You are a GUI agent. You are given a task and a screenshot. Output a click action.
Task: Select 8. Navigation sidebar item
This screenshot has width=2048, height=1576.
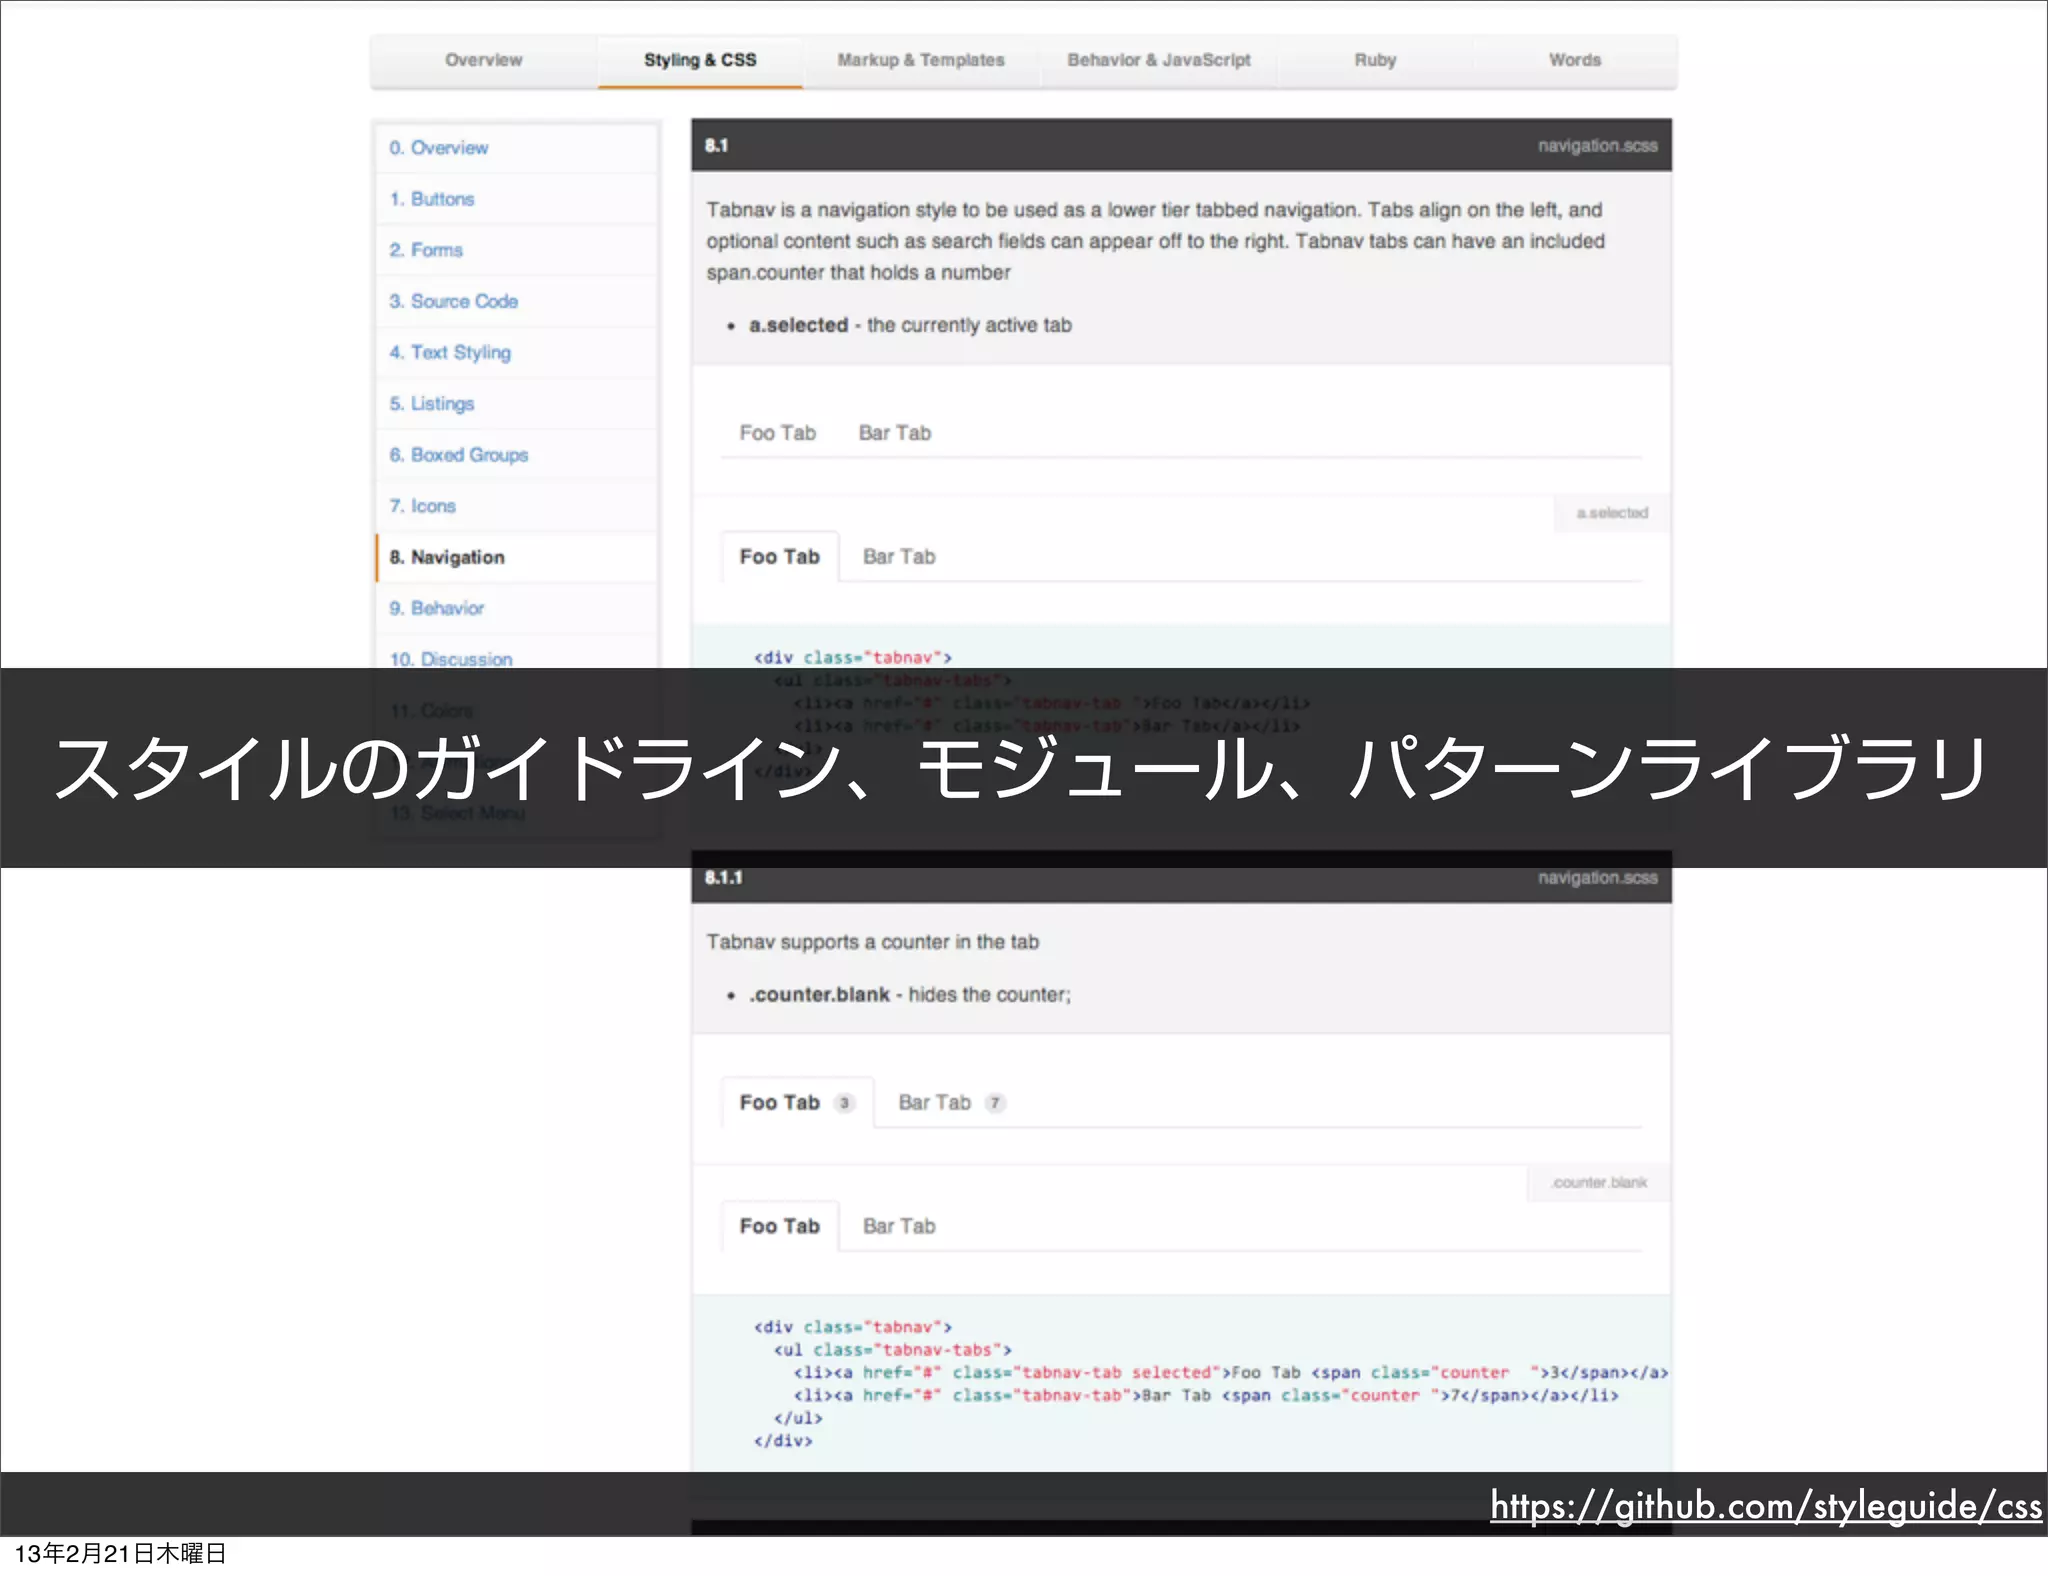tap(517, 557)
